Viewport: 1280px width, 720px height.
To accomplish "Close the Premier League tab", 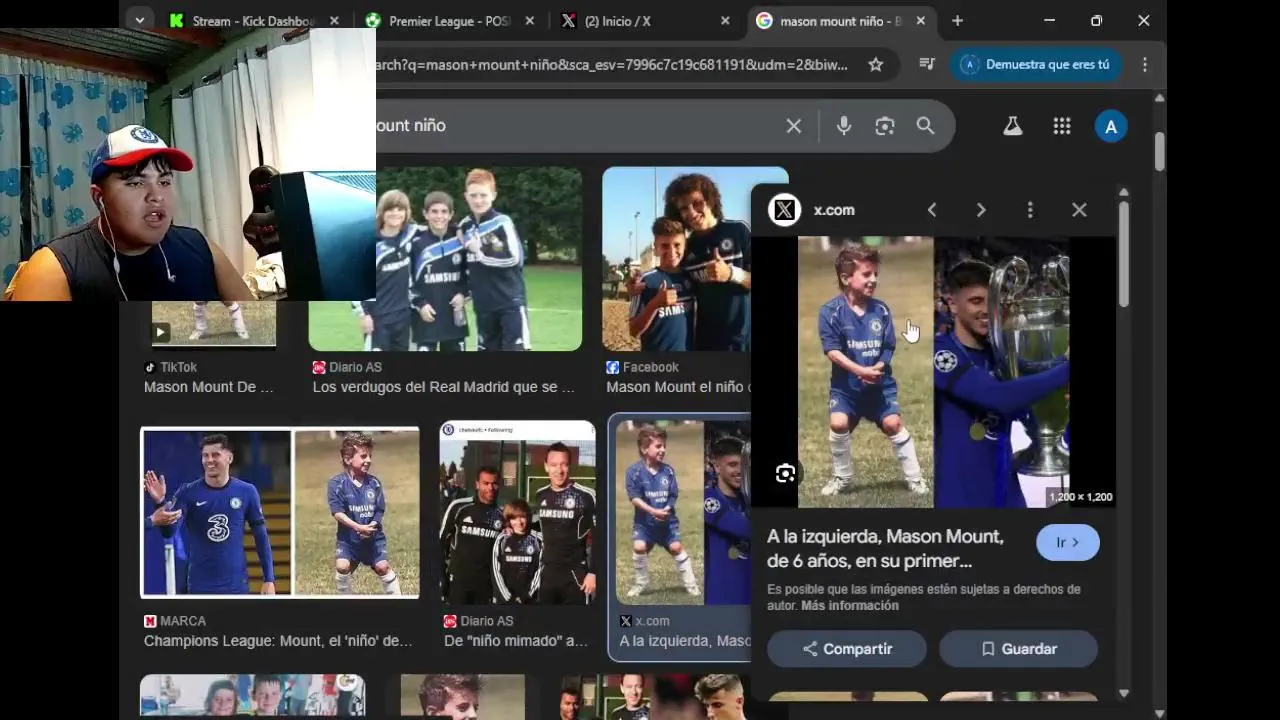I will (530, 21).
